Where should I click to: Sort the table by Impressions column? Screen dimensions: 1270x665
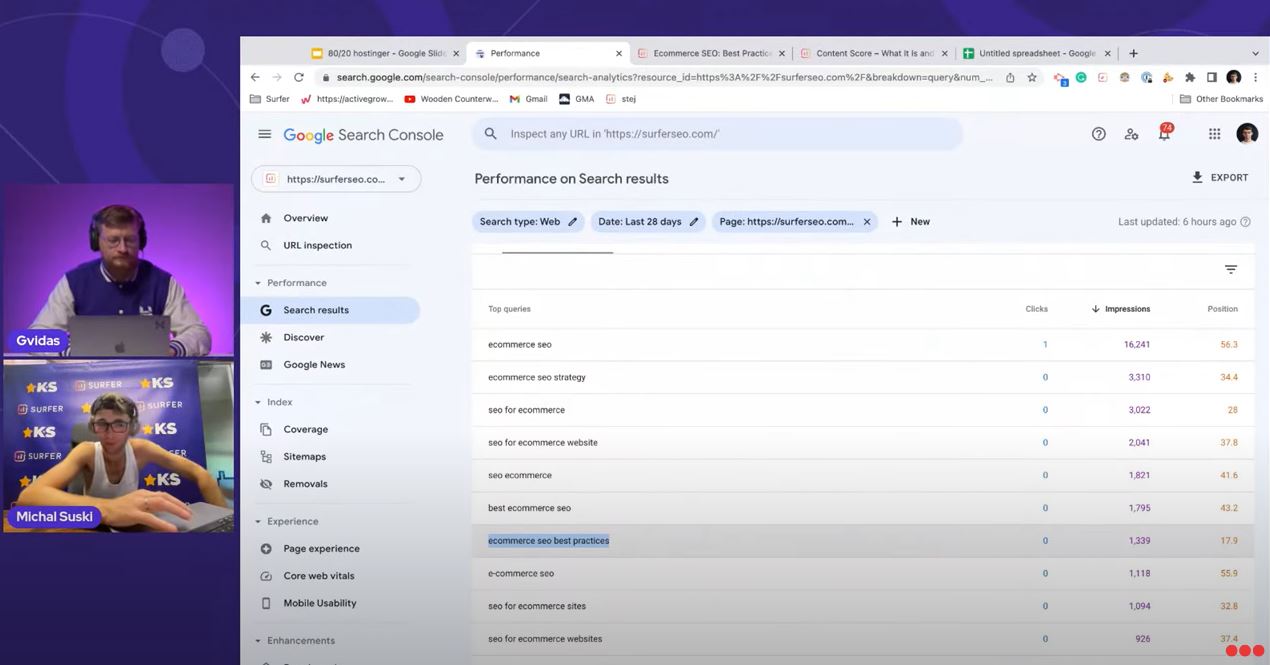[1121, 309]
